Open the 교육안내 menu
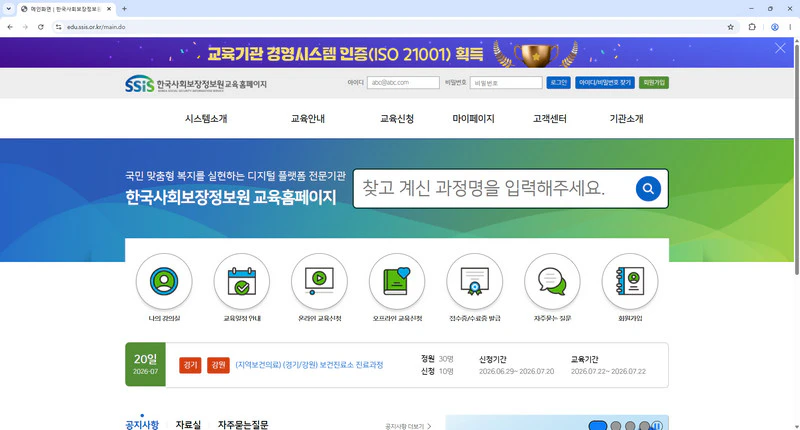 308,118
